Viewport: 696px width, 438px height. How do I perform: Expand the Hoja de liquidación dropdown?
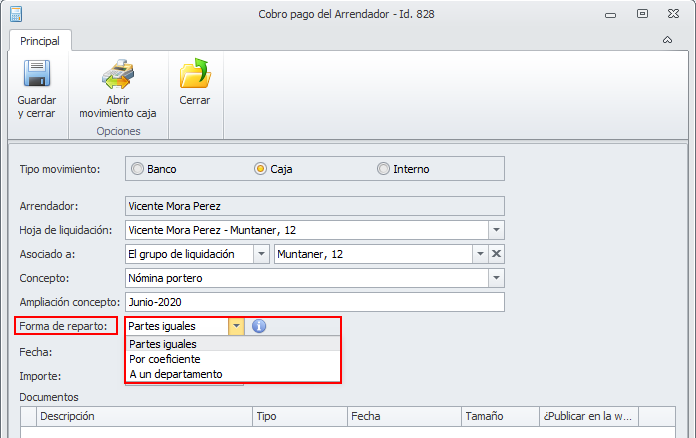[x=496, y=230]
